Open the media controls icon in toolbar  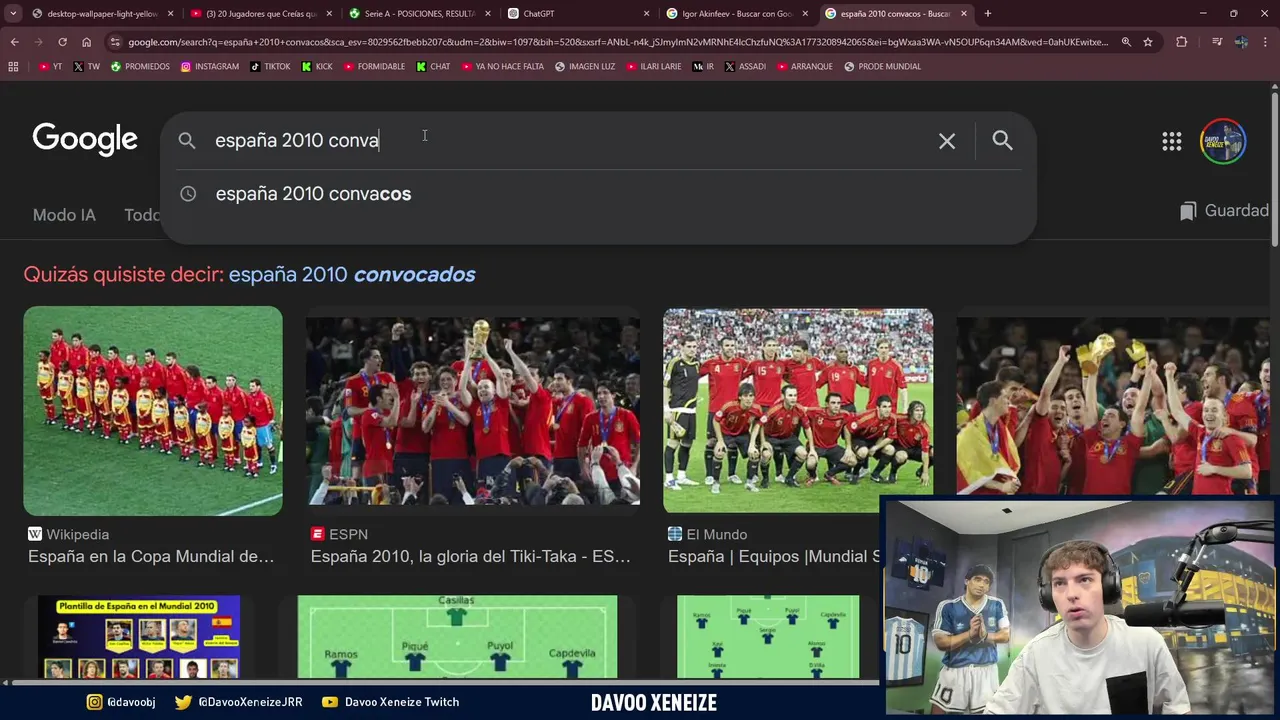(x=1217, y=42)
